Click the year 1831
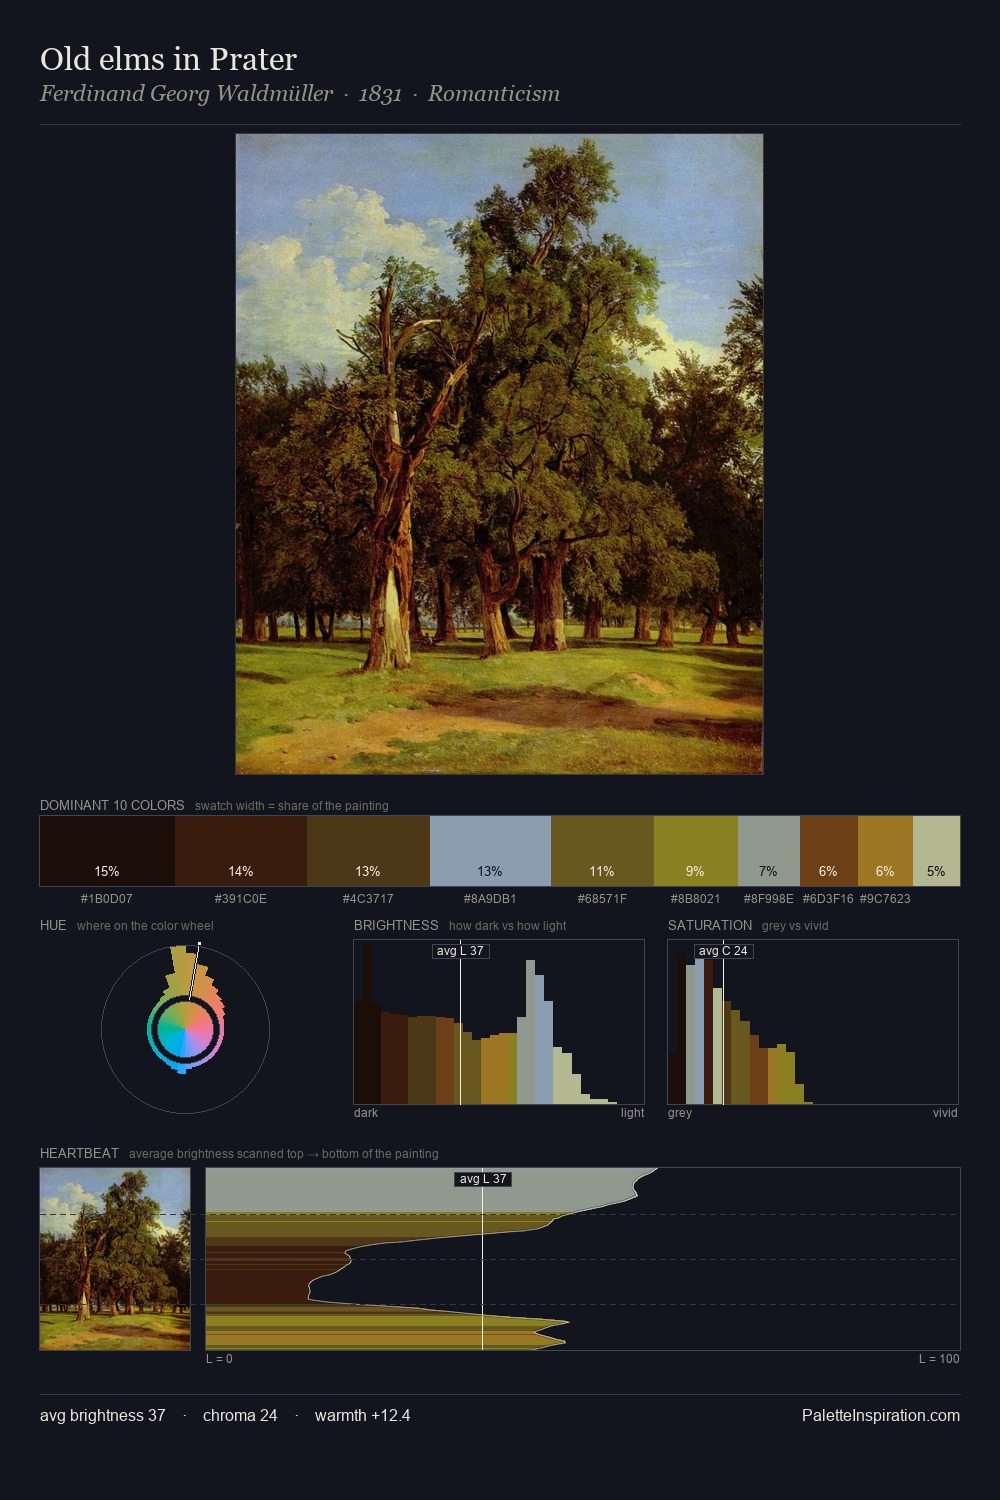This screenshot has height=1500, width=1000. pyautogui.click(x=380, y=94)
